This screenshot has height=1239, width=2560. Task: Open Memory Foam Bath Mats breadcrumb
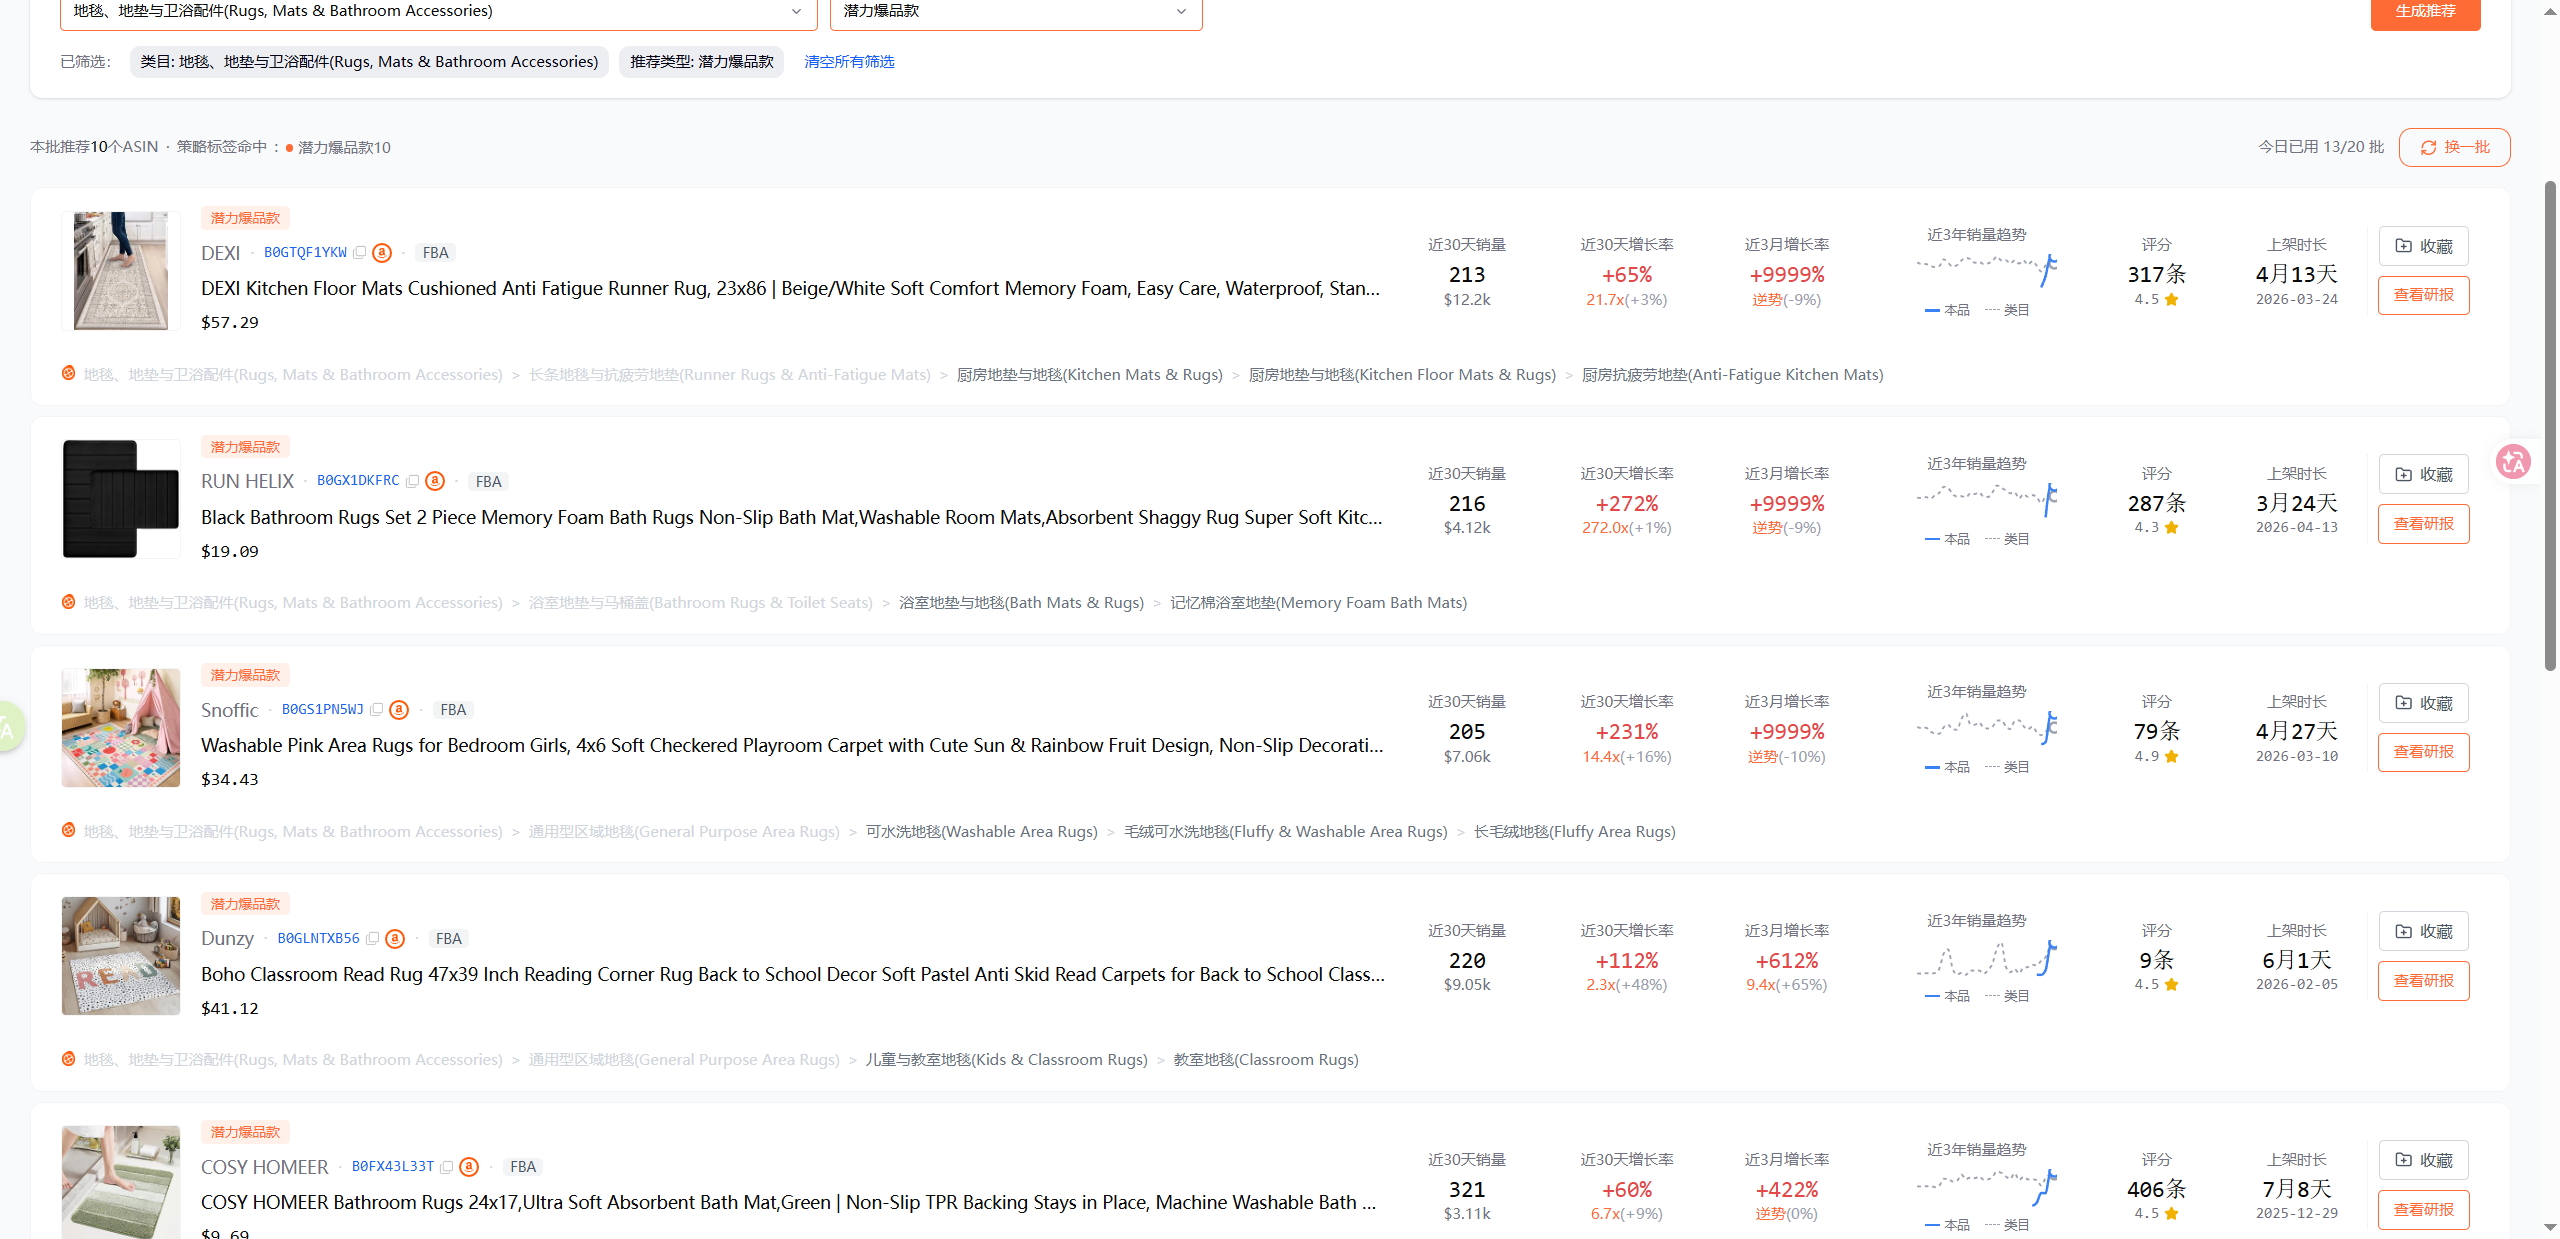pos(1318,603)
